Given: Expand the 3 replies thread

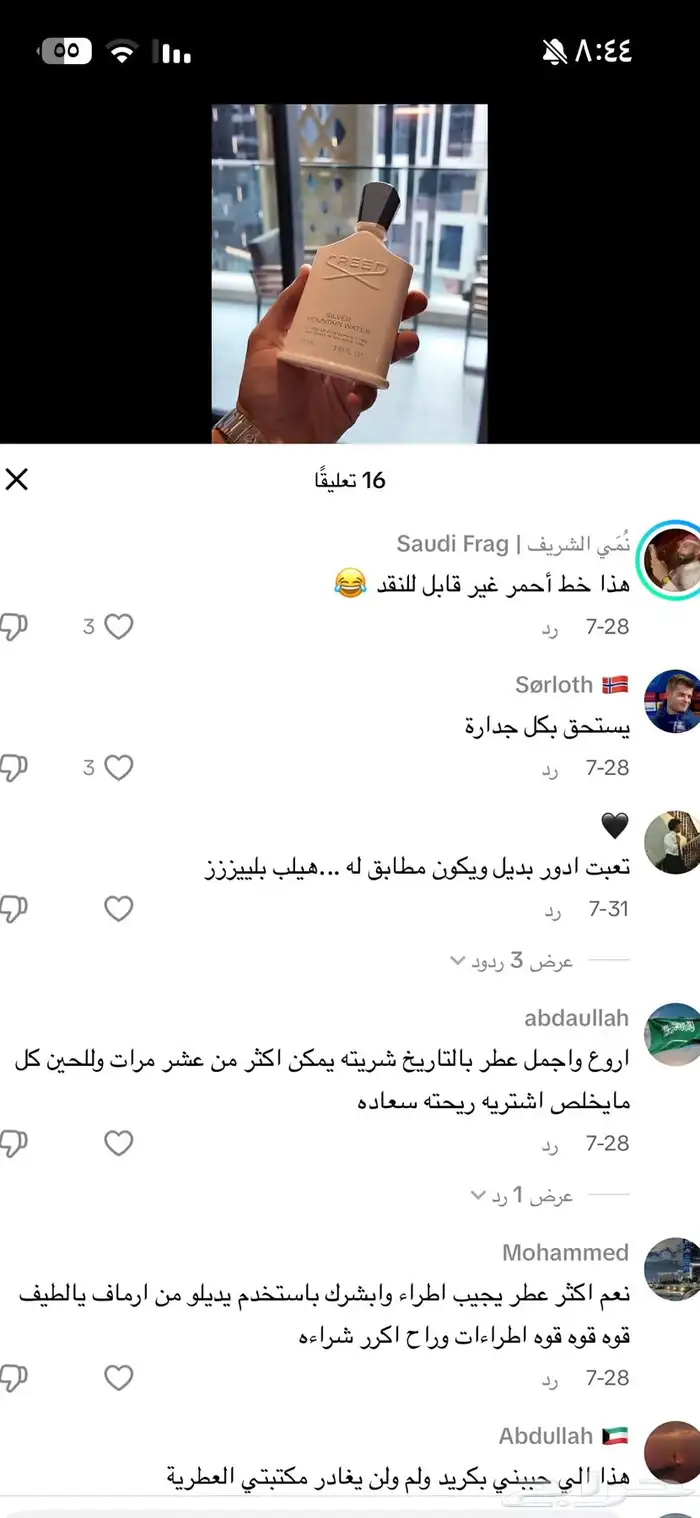Looking at the screenshot, I should click(x=511, y=961).
